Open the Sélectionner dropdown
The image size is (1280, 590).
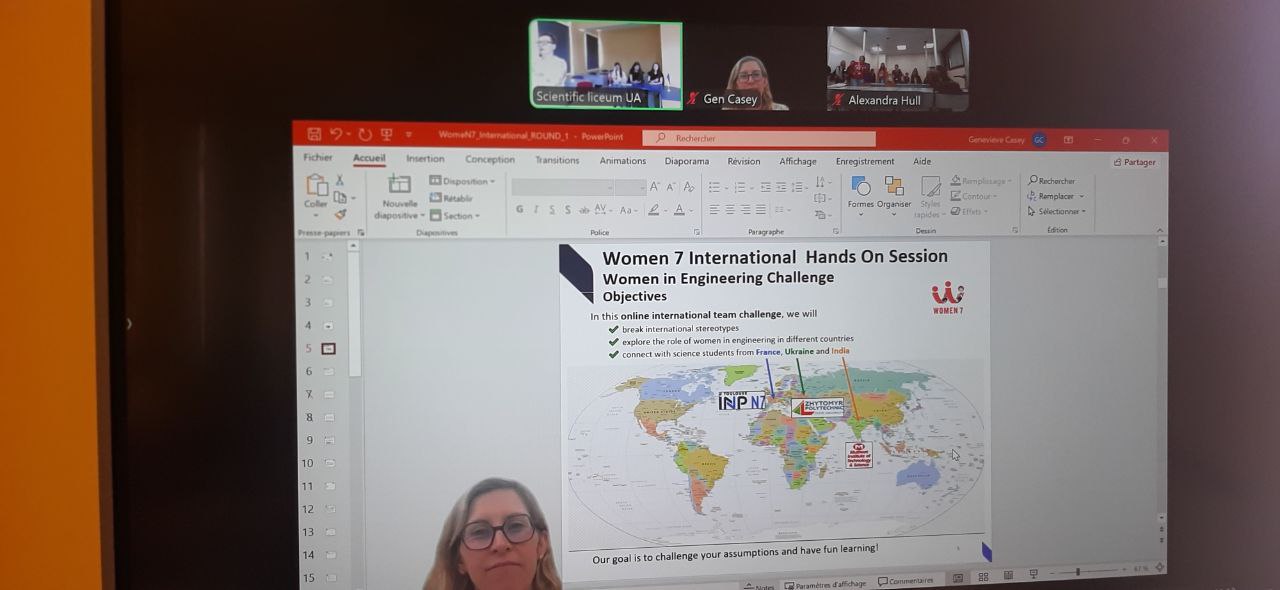click(x=1056, y=211)
